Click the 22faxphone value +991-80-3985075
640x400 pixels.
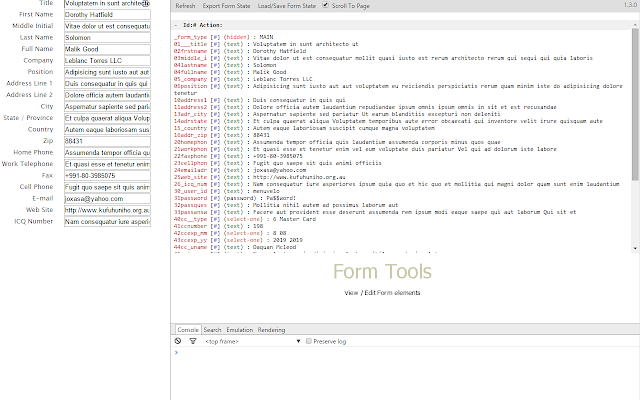[278, 156]
